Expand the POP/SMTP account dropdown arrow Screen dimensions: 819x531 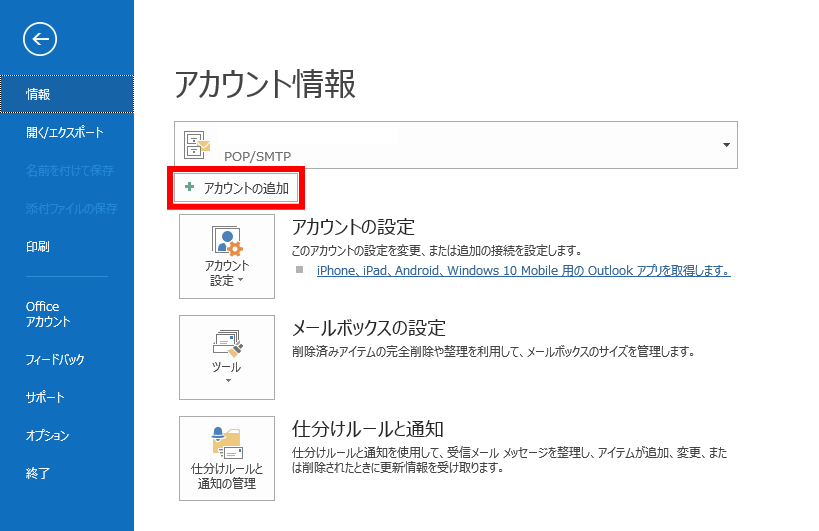tap(726, 145)
